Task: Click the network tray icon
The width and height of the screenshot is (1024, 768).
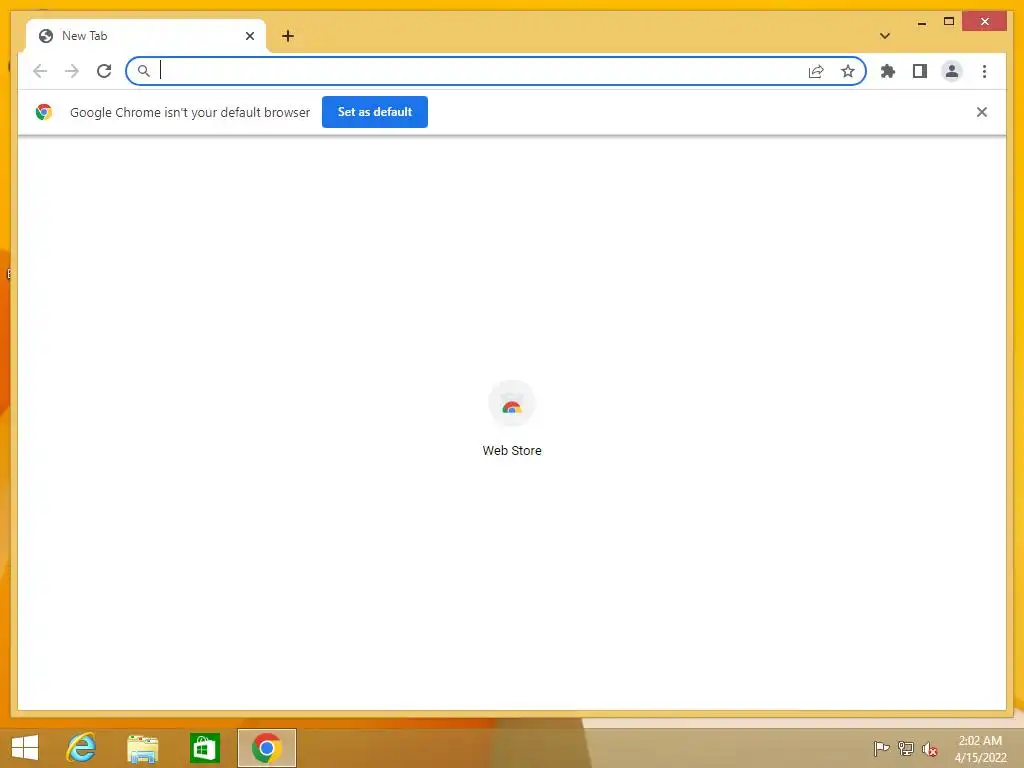Action: pyautogui.click(x=905, y=748)
